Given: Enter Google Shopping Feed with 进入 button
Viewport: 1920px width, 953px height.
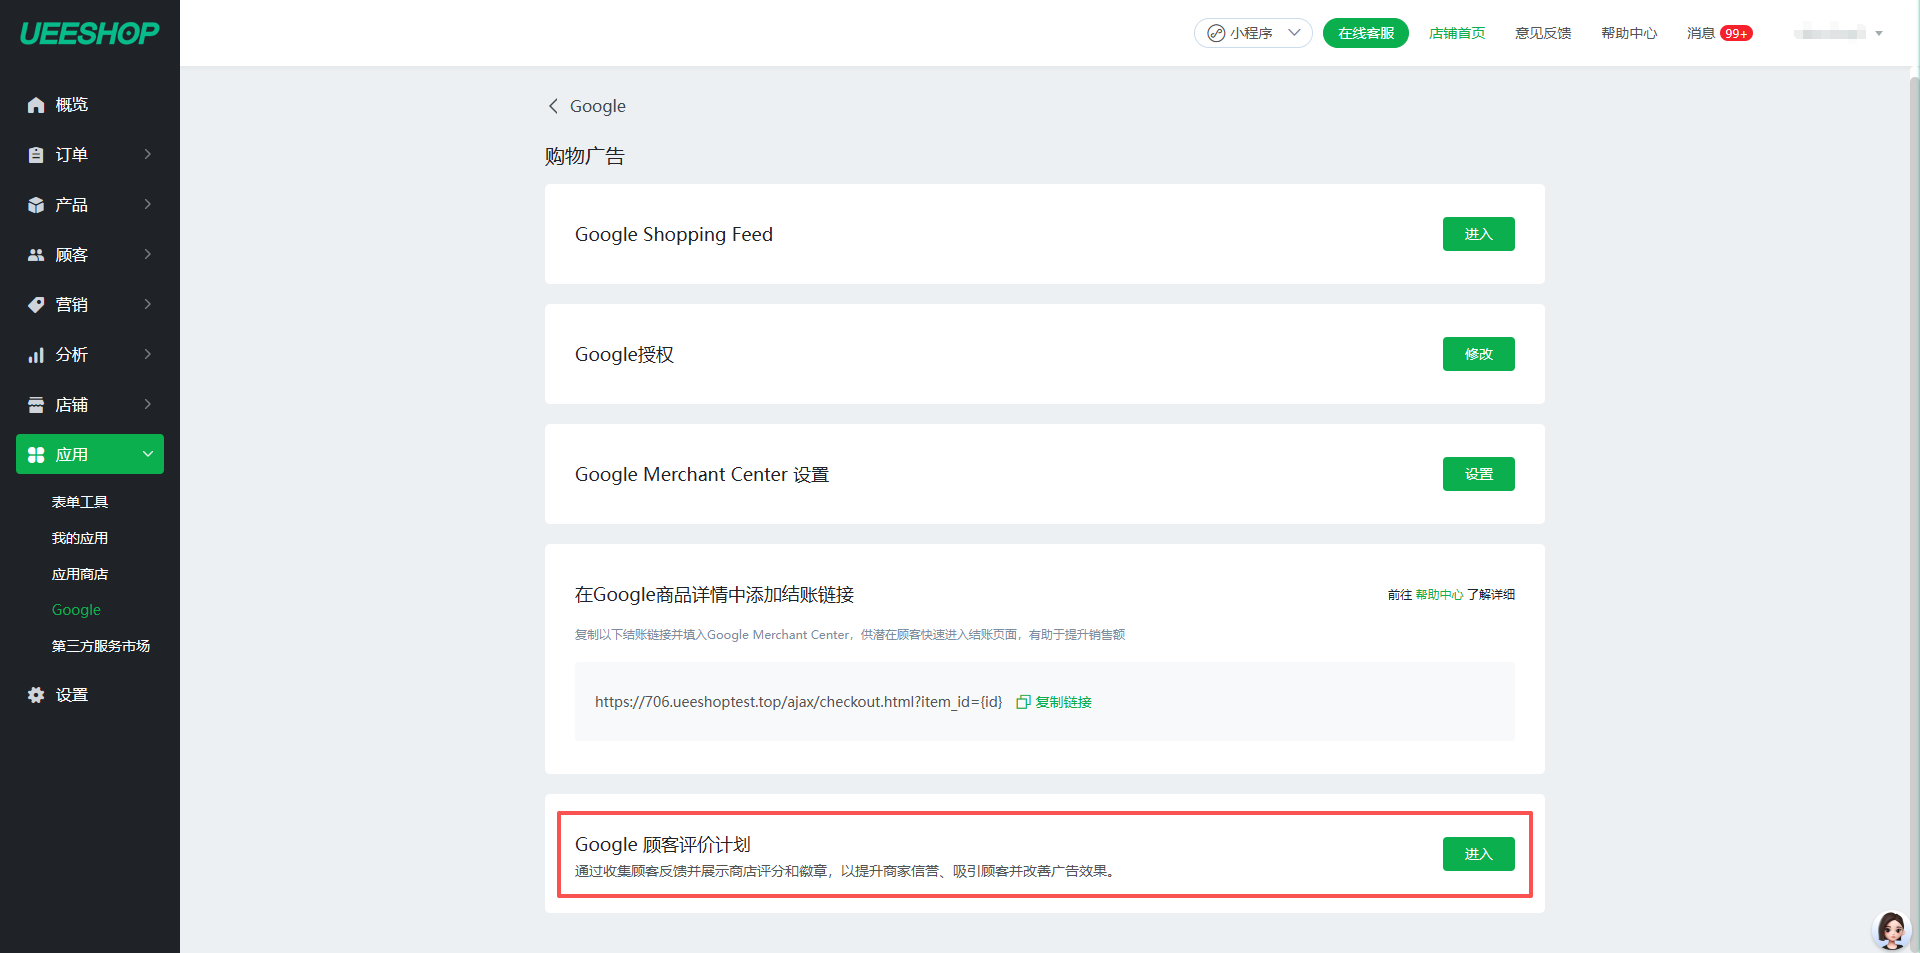Looking at the screenshot, I should [1478, 234].
